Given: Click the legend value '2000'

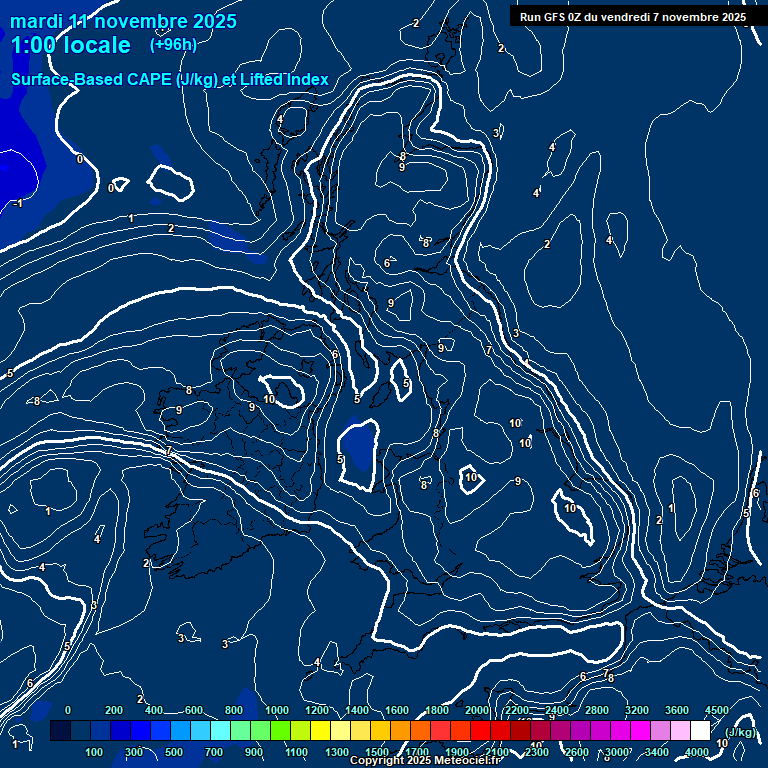Looking at the screenshot, I should [x=477, y=710].
